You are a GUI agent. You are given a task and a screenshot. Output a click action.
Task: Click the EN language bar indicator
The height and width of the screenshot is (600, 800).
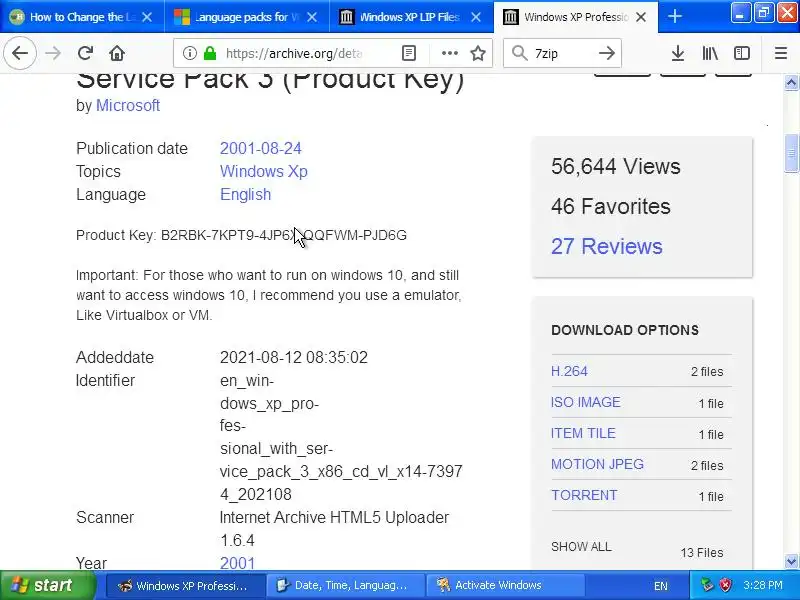(x=661, y=586)
